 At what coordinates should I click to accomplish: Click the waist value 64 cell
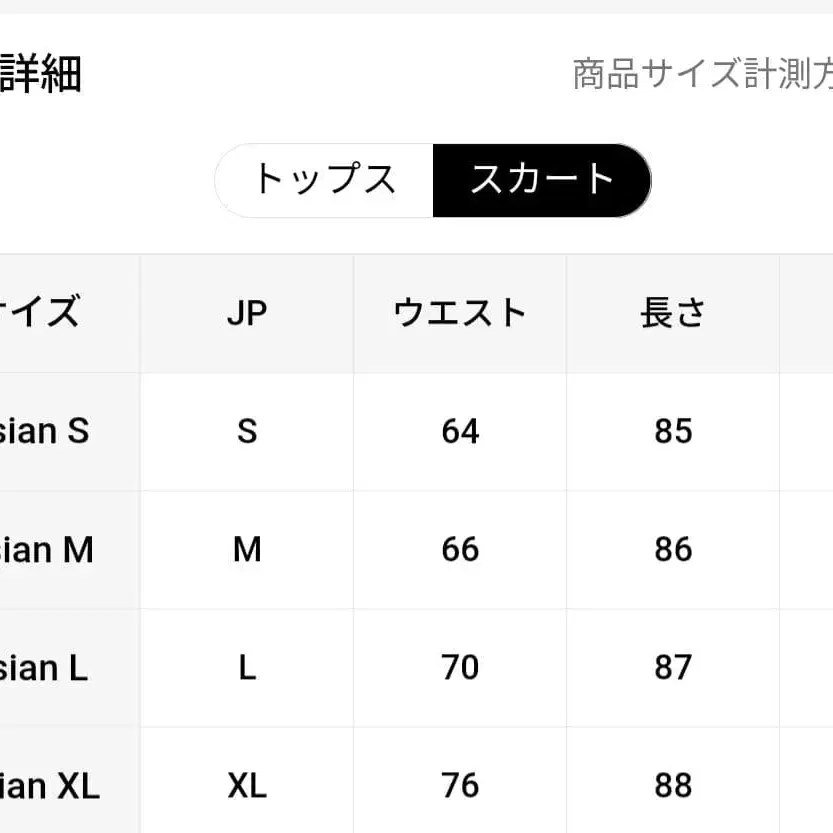[458, 431]
